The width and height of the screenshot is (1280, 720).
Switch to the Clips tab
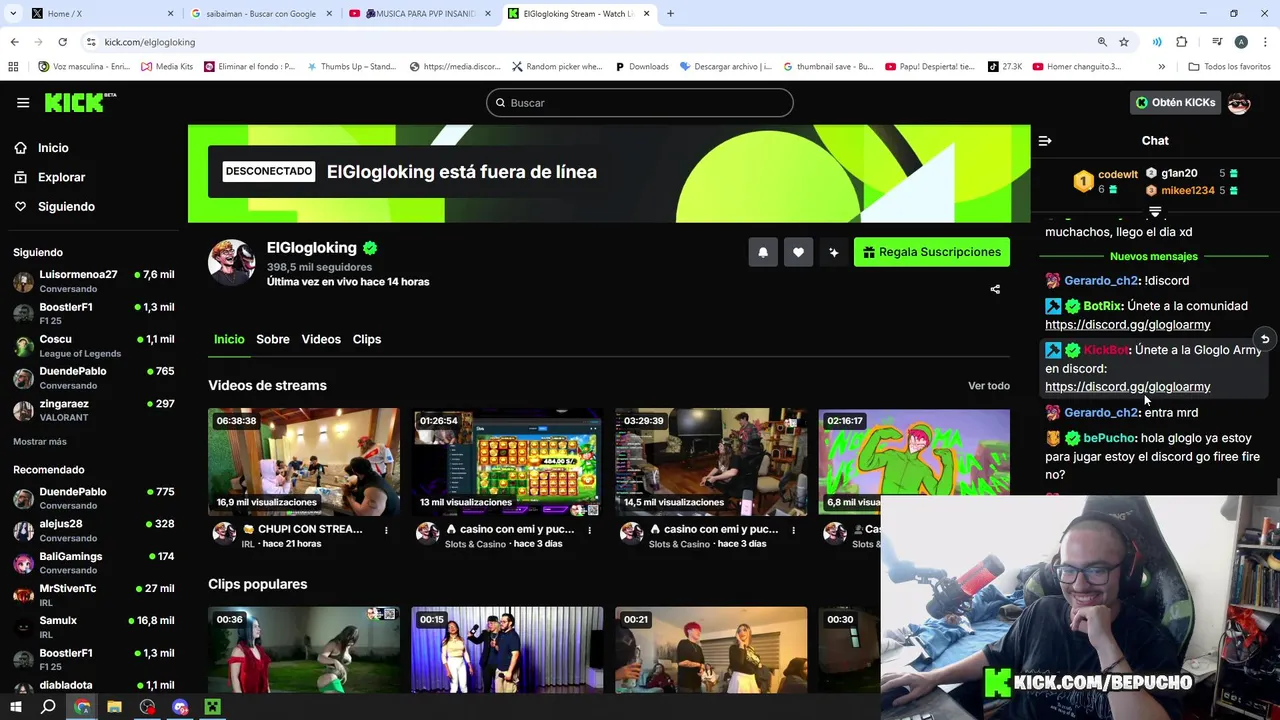(367, 339)
